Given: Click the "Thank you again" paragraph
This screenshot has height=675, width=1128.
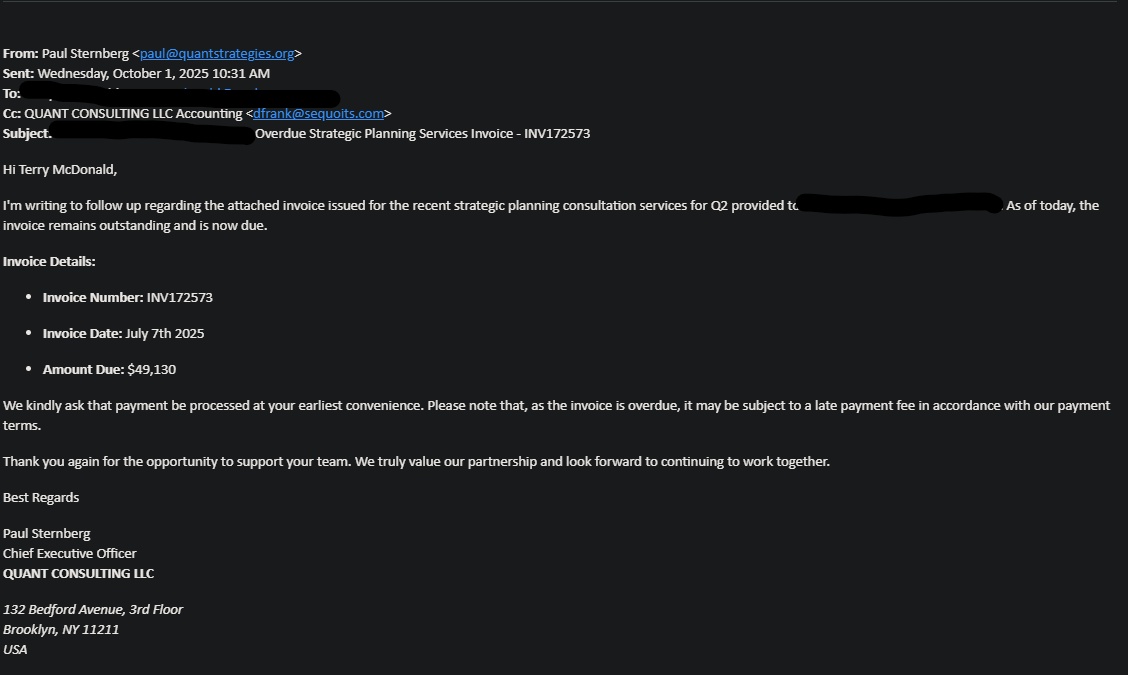Looking at the screenshot, I should coord(416,462).
